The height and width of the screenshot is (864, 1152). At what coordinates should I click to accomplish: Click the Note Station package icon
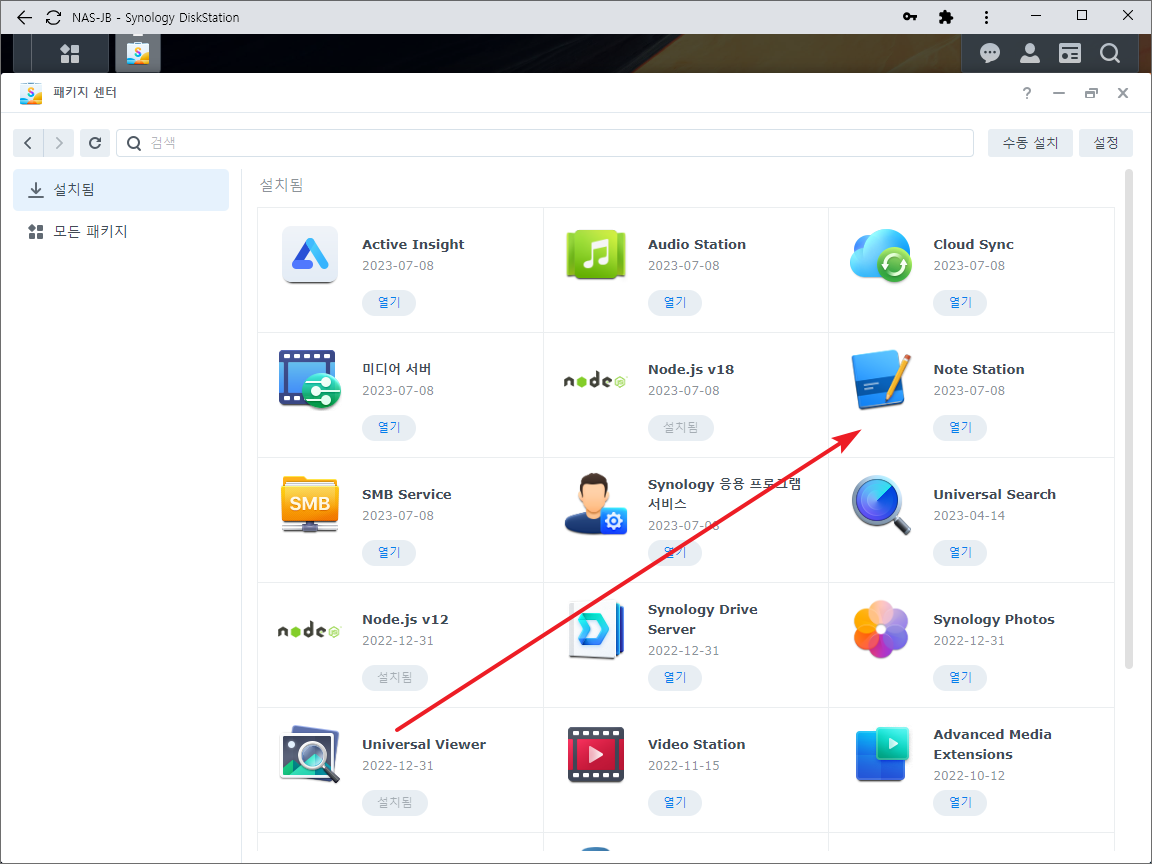(881, 380)
